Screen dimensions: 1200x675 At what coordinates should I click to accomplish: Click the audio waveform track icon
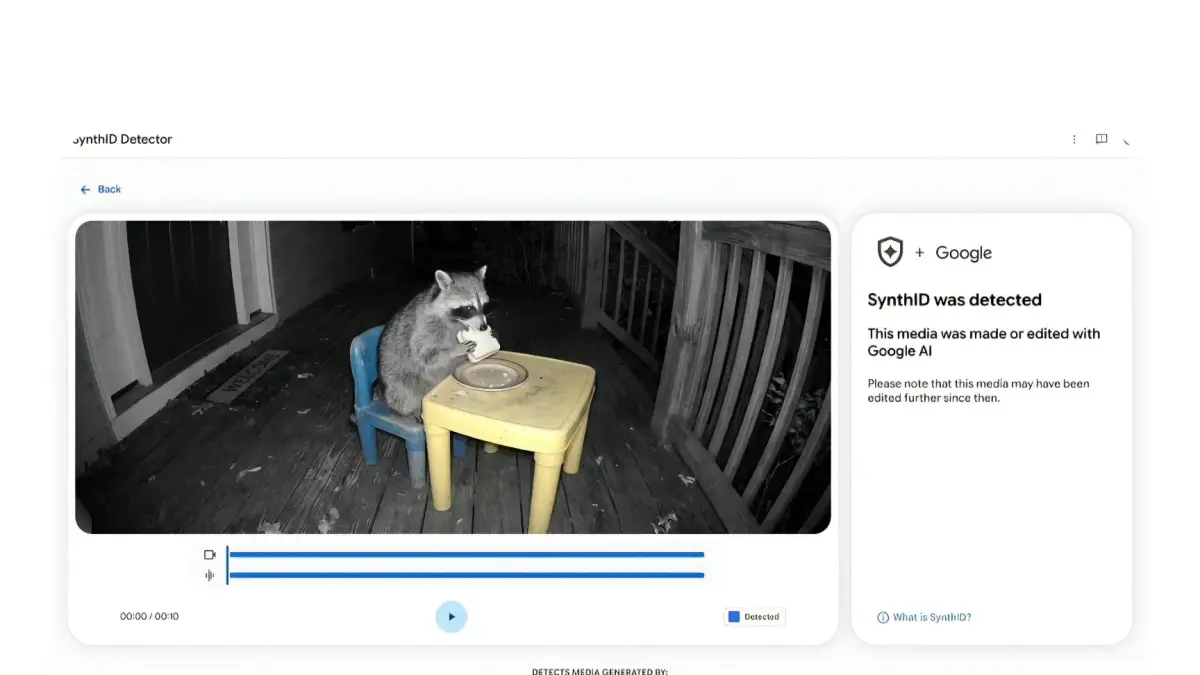210,575
